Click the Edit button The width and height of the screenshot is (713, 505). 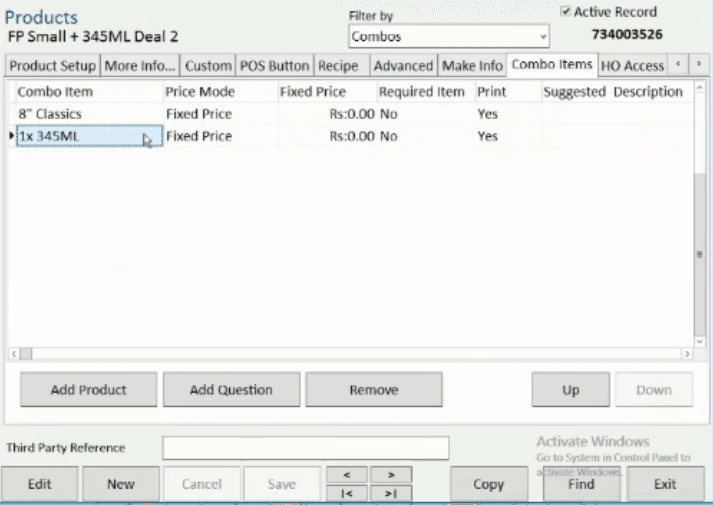tap(40, 484)
